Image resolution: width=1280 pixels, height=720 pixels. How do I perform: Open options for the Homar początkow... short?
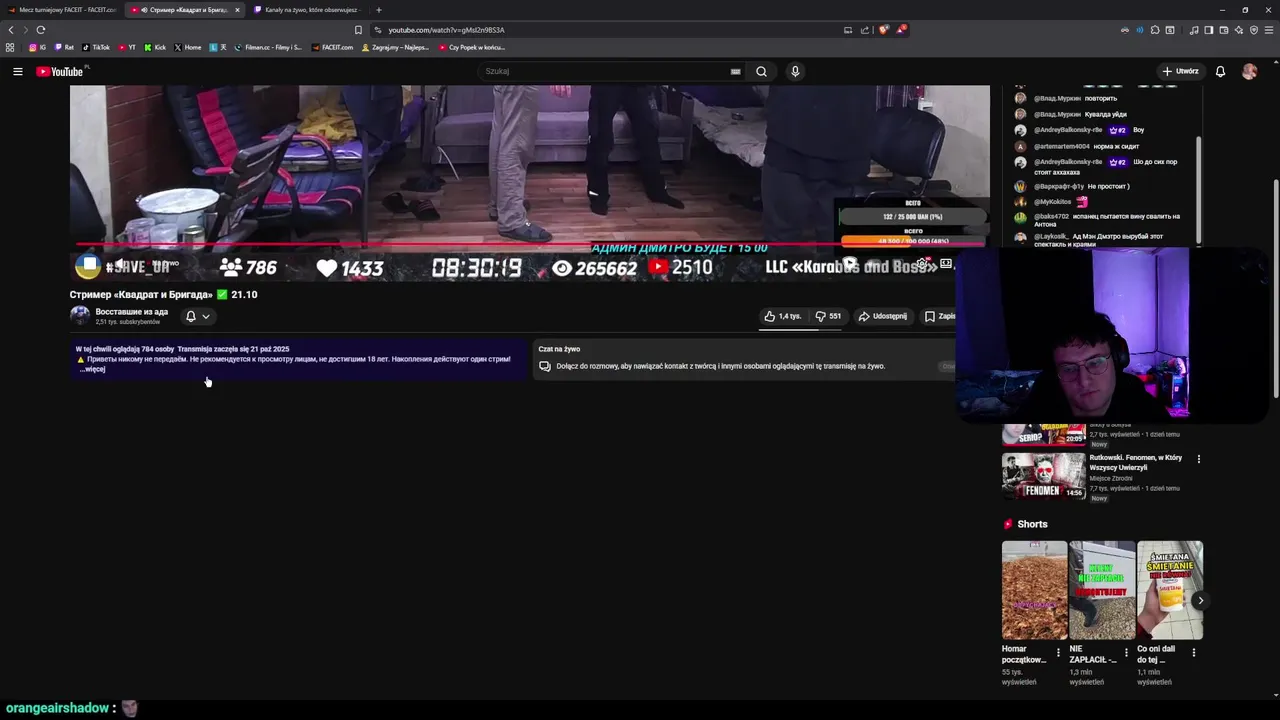click(x=1058, y=653)
